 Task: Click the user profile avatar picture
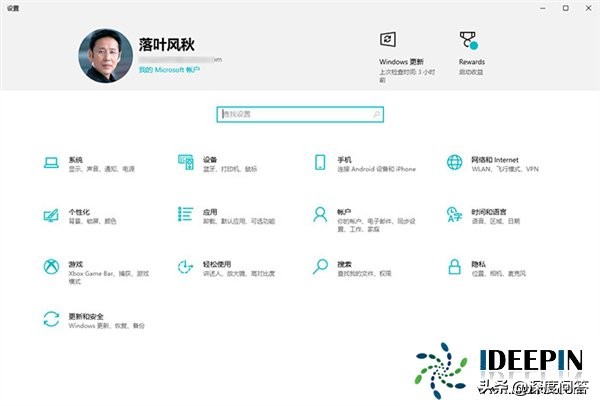tap(106, 56)
